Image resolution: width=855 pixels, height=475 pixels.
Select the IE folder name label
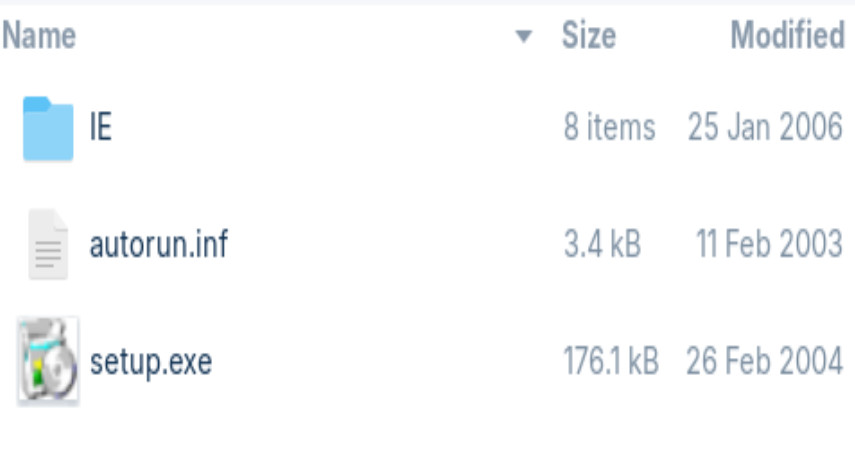[100, 129]
